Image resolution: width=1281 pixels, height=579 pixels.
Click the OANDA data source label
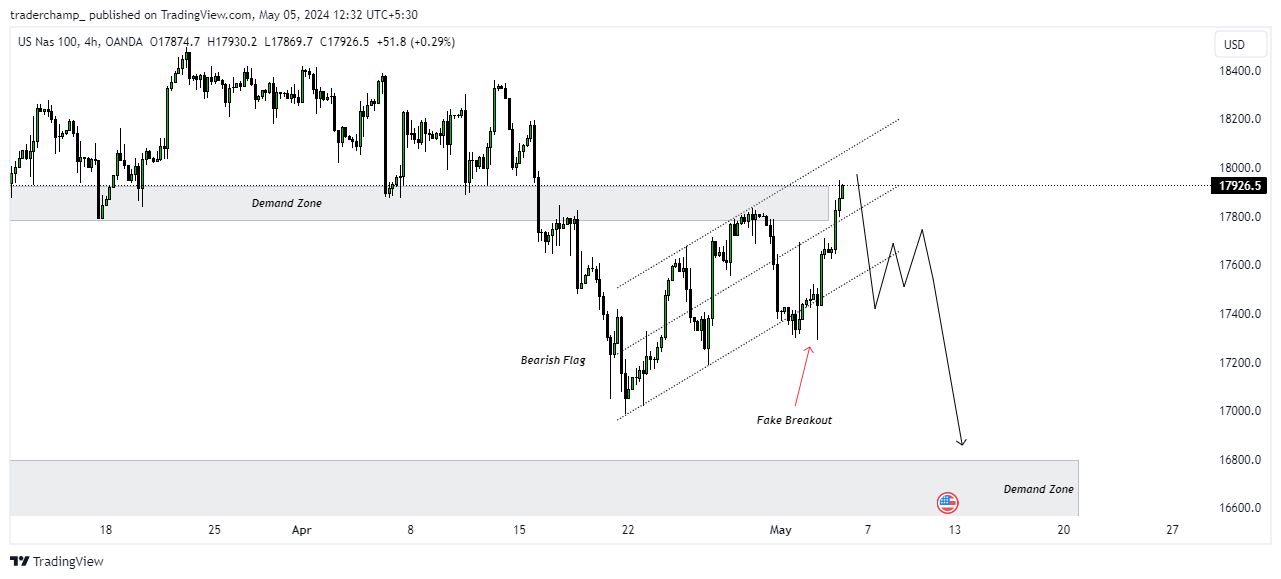[124, 42]
